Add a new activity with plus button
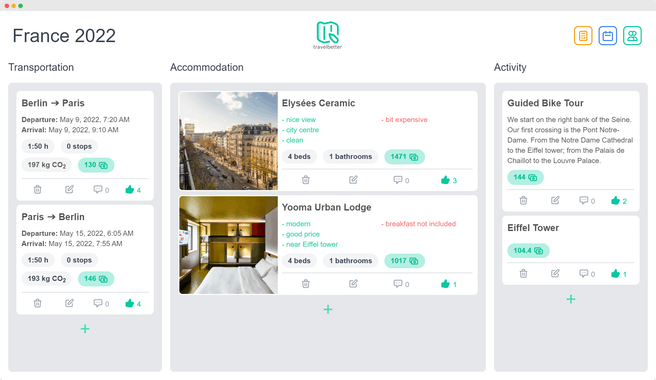Image resolution: width=656 pixels, height=380 pixels. pyautogui.click(x=571, y=299)
